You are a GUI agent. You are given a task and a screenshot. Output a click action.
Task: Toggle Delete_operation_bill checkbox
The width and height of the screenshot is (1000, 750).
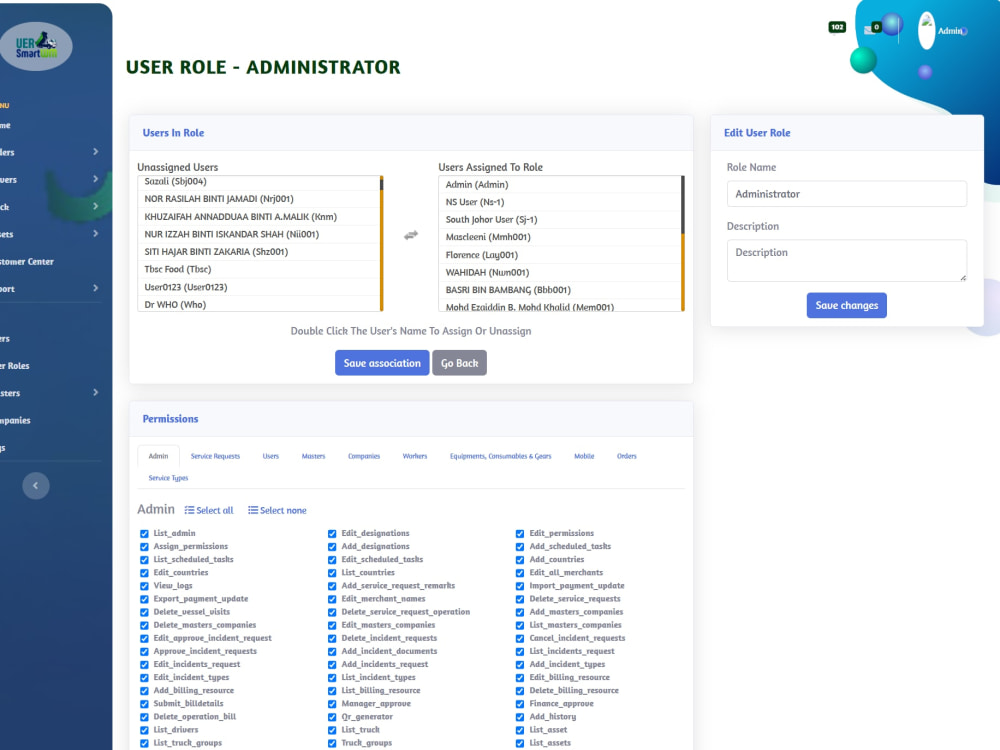(144, 717)
